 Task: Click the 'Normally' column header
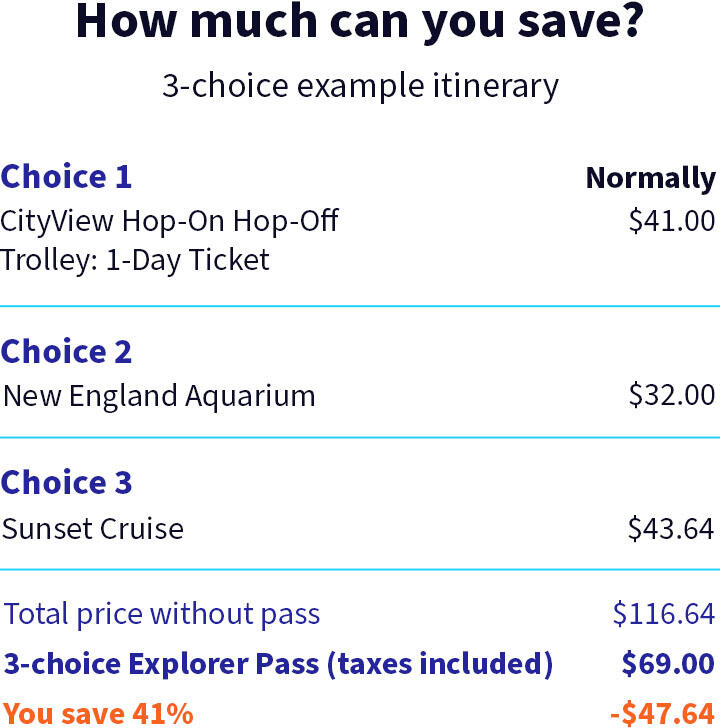651,178
